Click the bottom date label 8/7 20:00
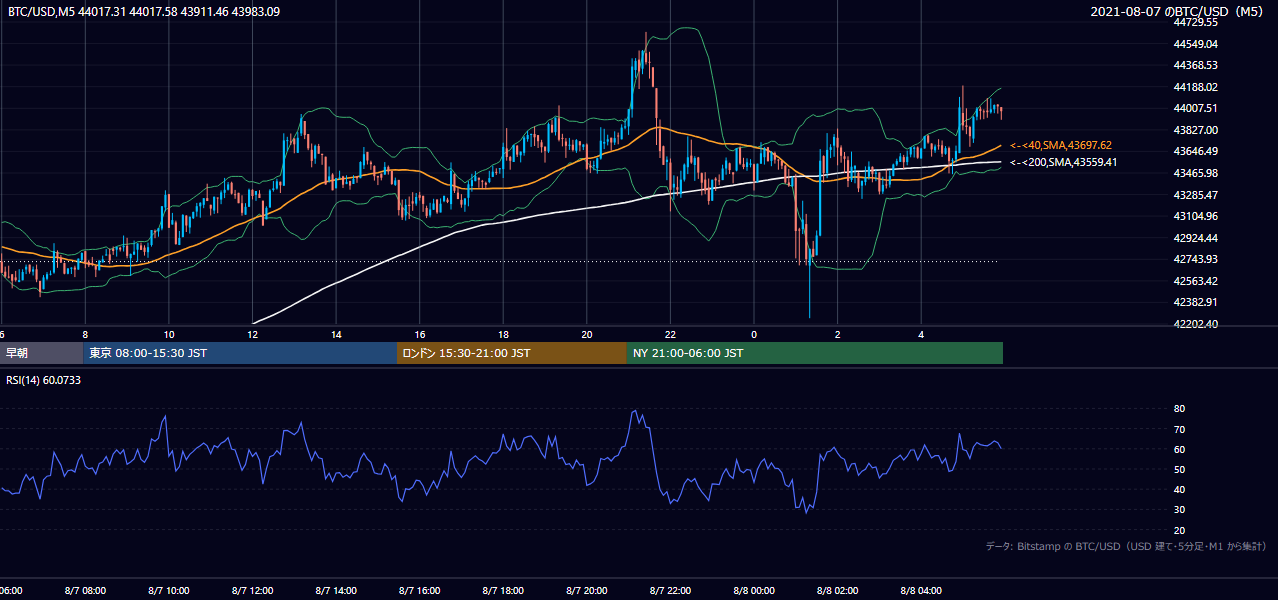Screen dimensions: 1278x600 pos(587,591)
